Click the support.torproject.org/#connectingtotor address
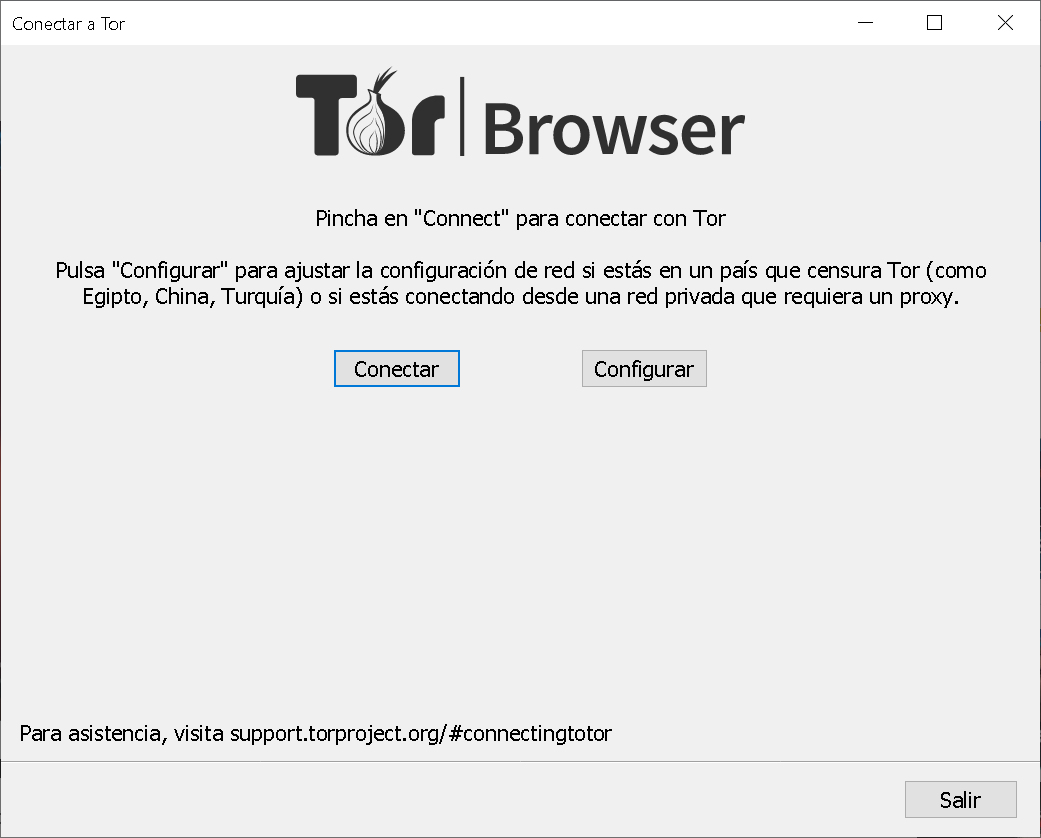This screenshot has width=1041, height=838. 421,734
